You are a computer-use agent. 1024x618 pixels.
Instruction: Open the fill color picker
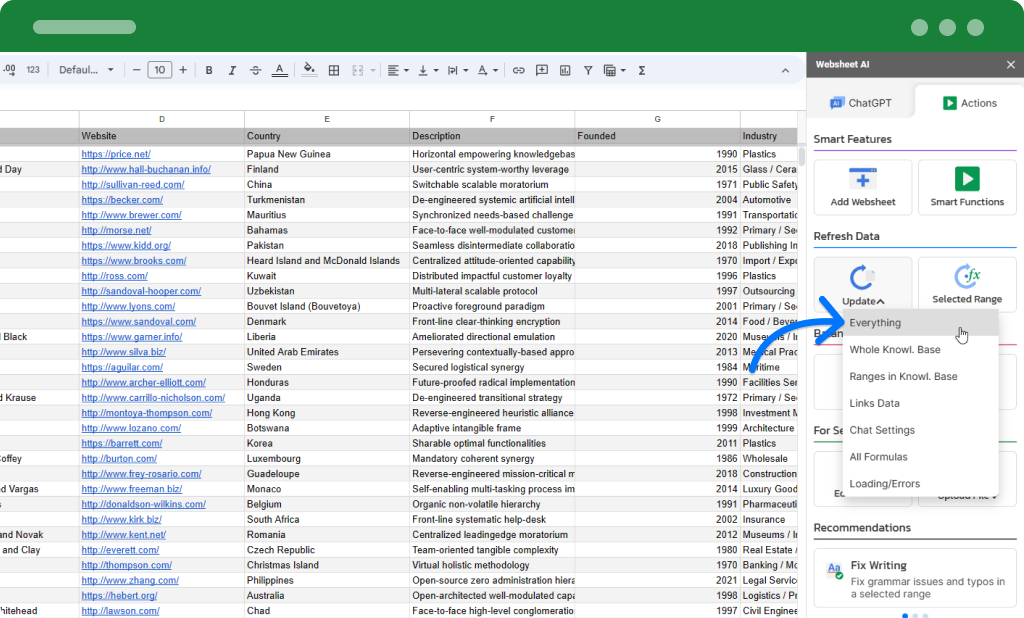coord(309,70)
